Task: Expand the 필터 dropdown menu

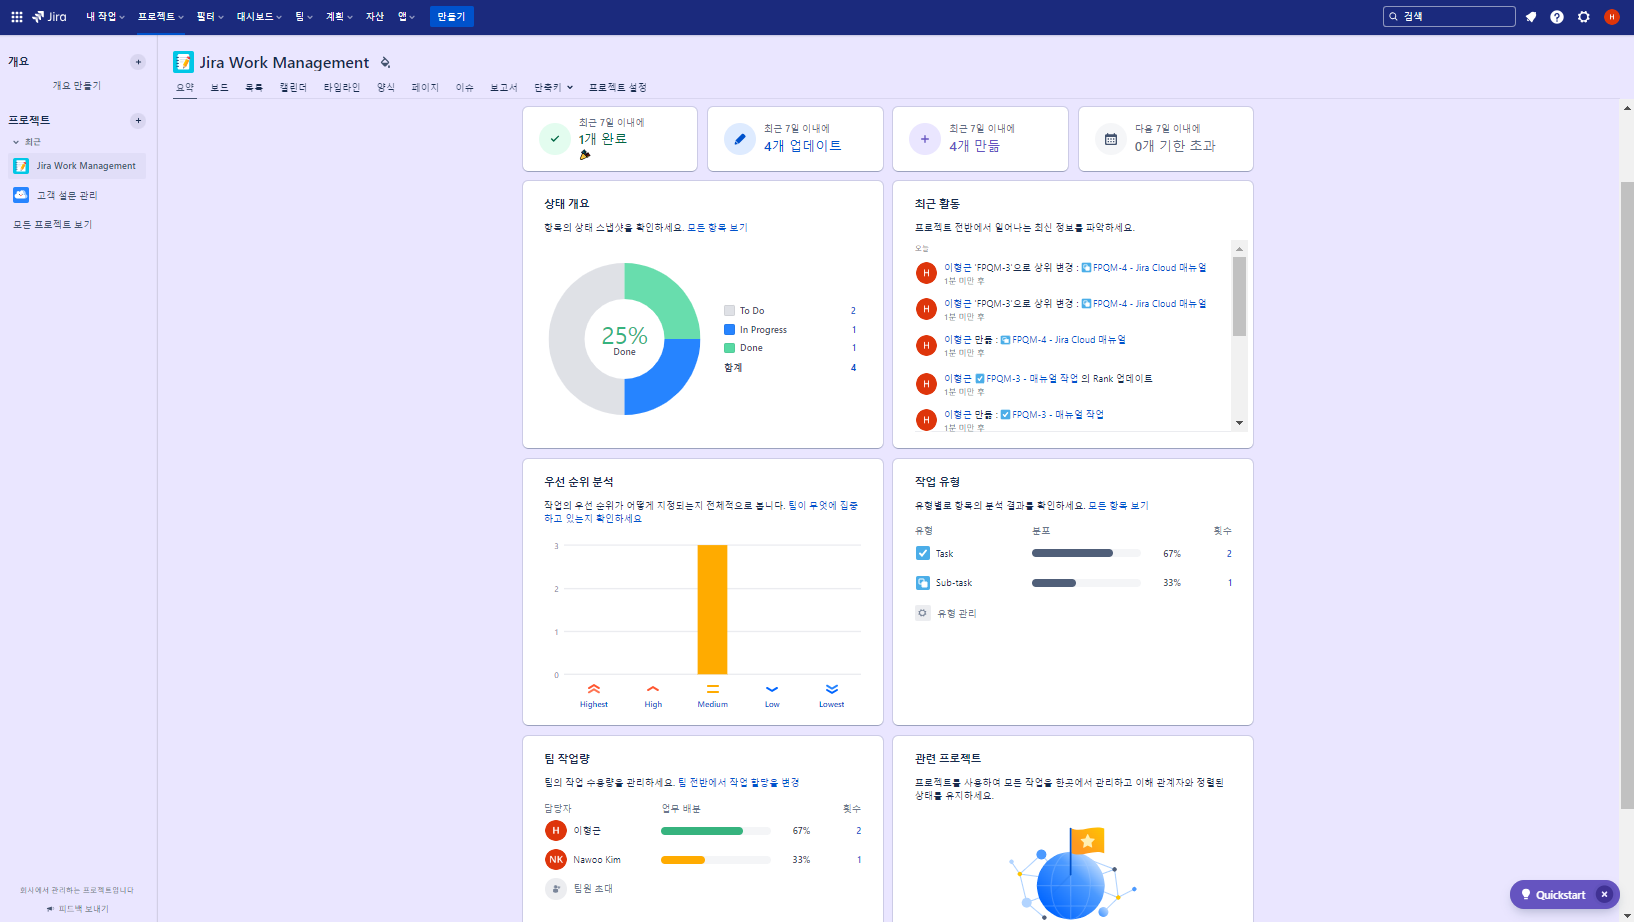Action: click(210, 17)
